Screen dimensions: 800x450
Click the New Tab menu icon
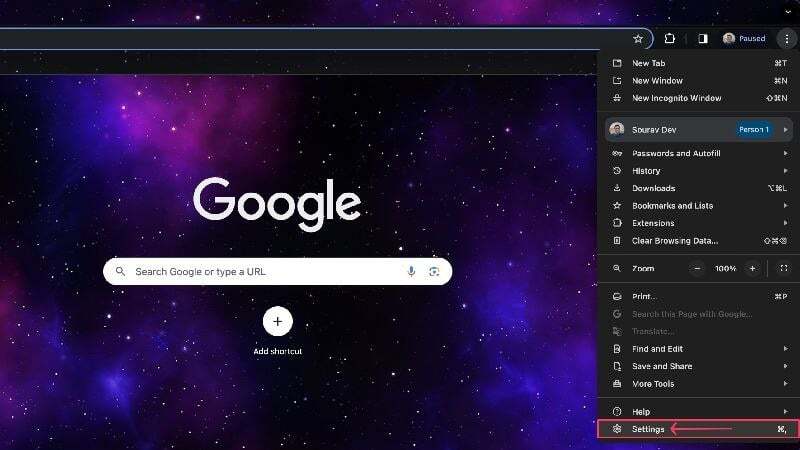point(617,63)
